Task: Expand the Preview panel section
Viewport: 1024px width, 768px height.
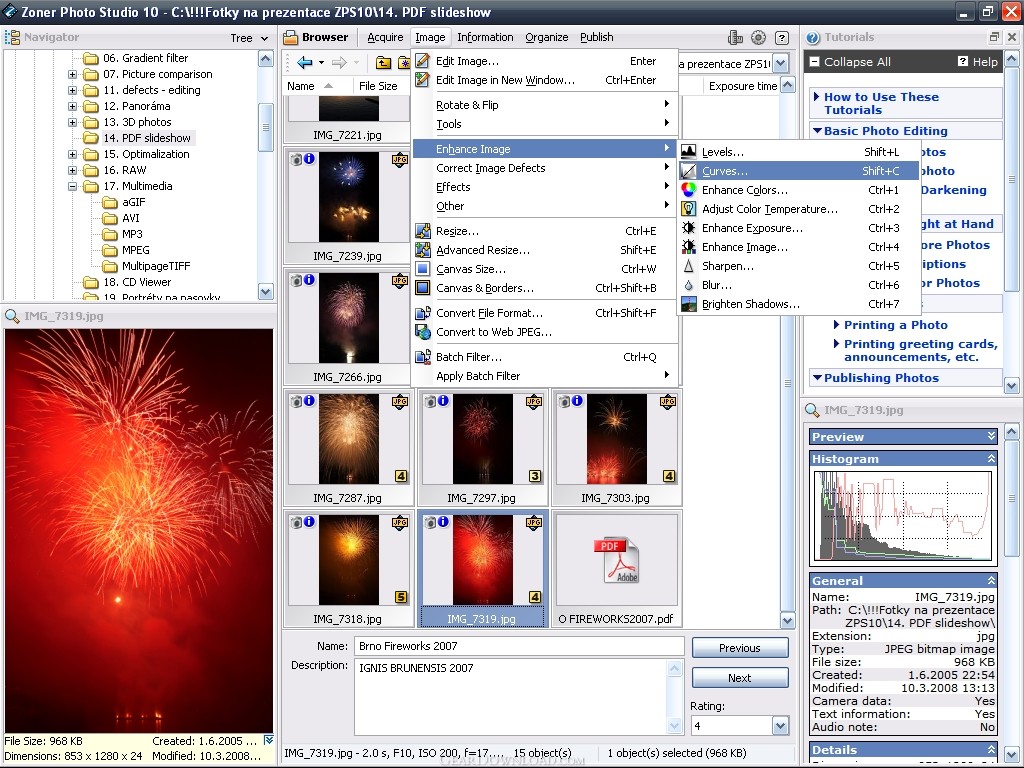Action: 991,436
